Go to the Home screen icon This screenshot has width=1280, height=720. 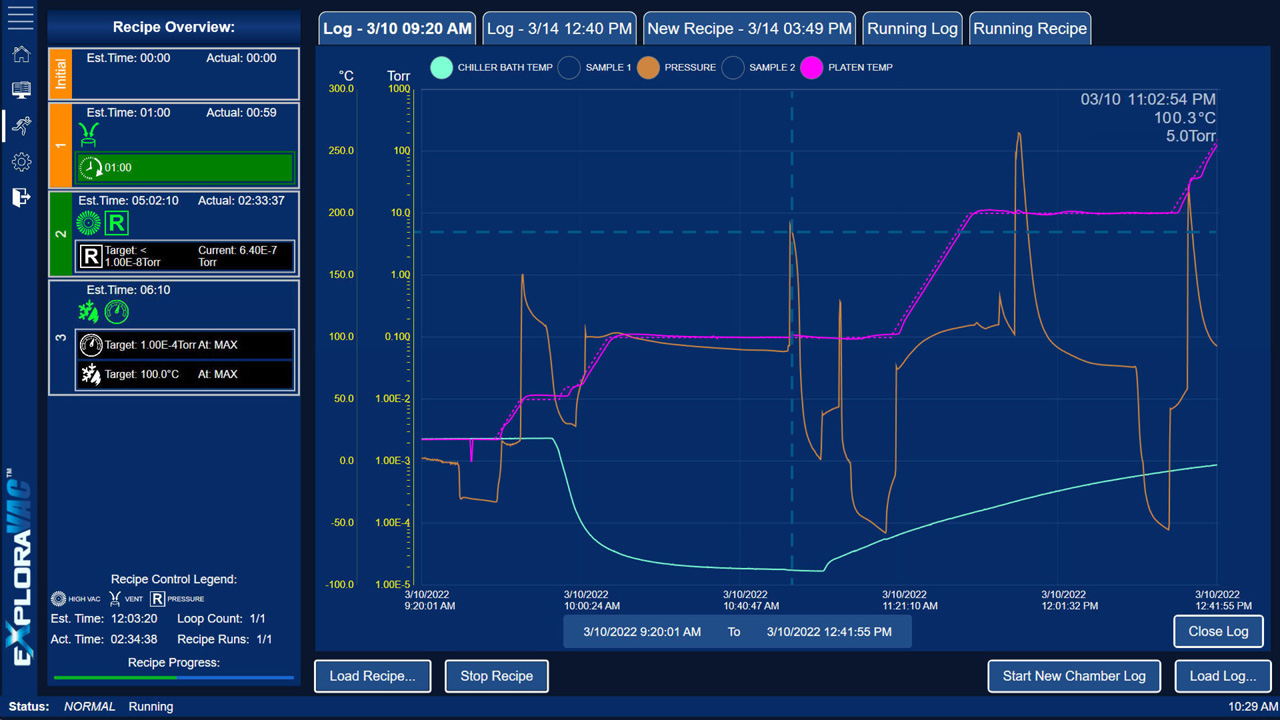point(21,54)
